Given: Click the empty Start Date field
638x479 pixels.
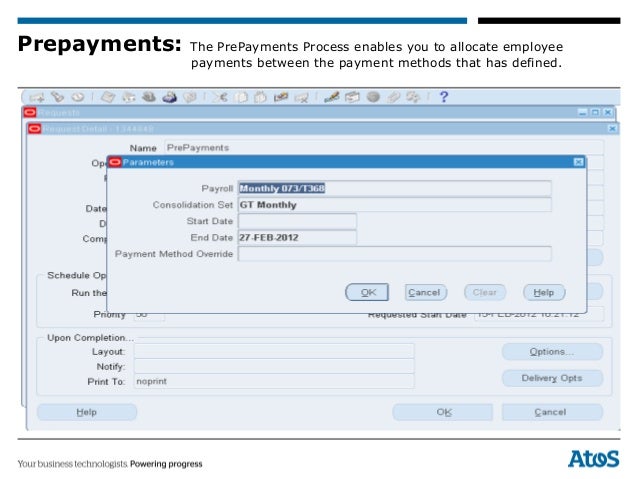Looking at the screenshot, I should [x=297, y=221].
